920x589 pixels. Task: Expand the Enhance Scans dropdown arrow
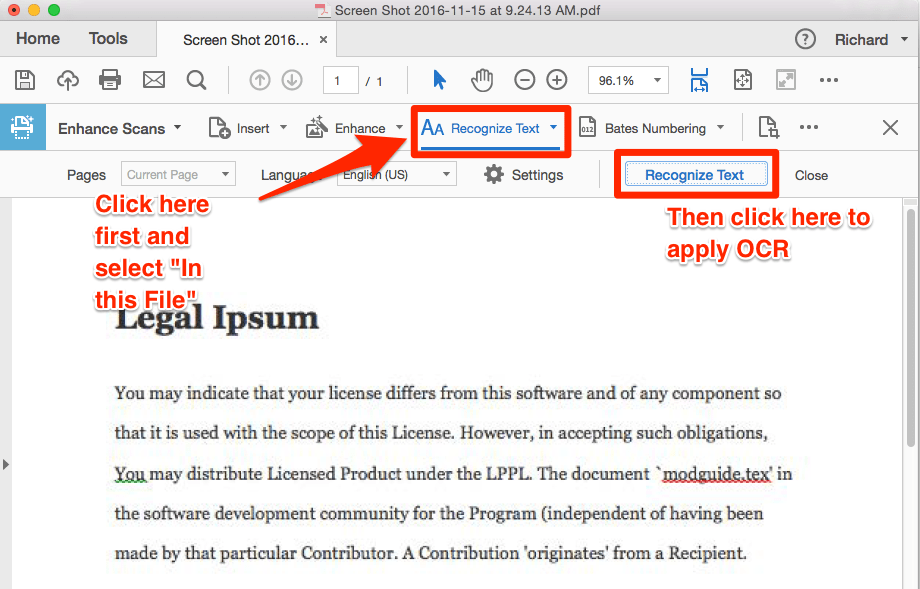(177, 127)
